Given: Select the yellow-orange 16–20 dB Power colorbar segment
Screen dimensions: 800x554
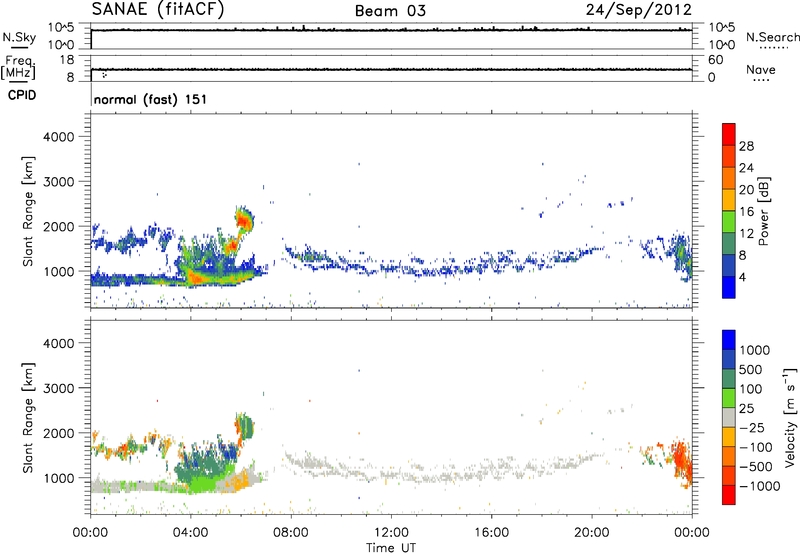Looking at the screenshot, I should (729, 200).
